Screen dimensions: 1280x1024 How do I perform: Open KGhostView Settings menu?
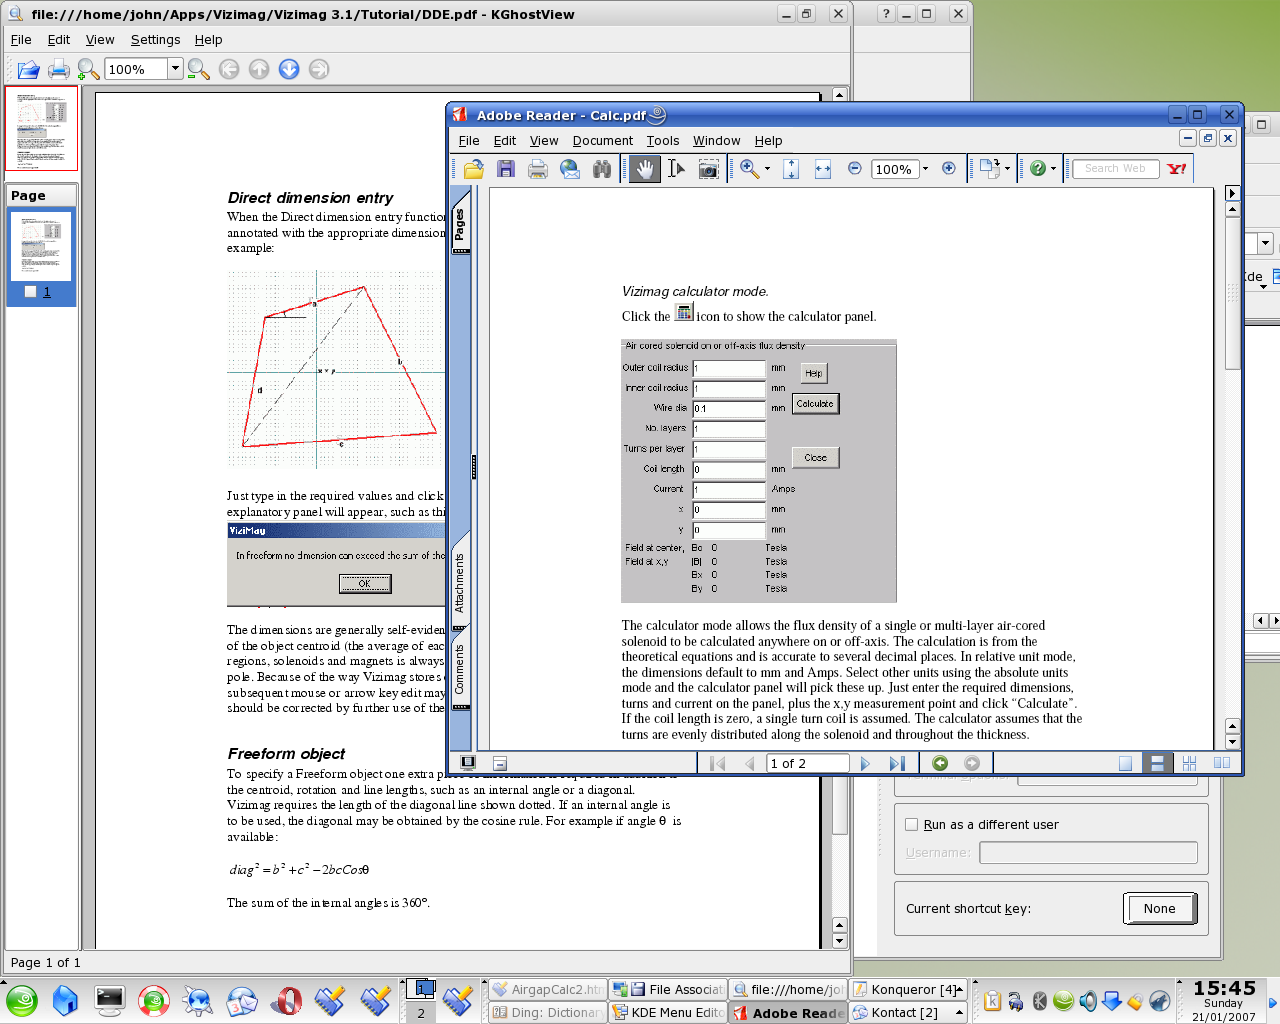155,40
